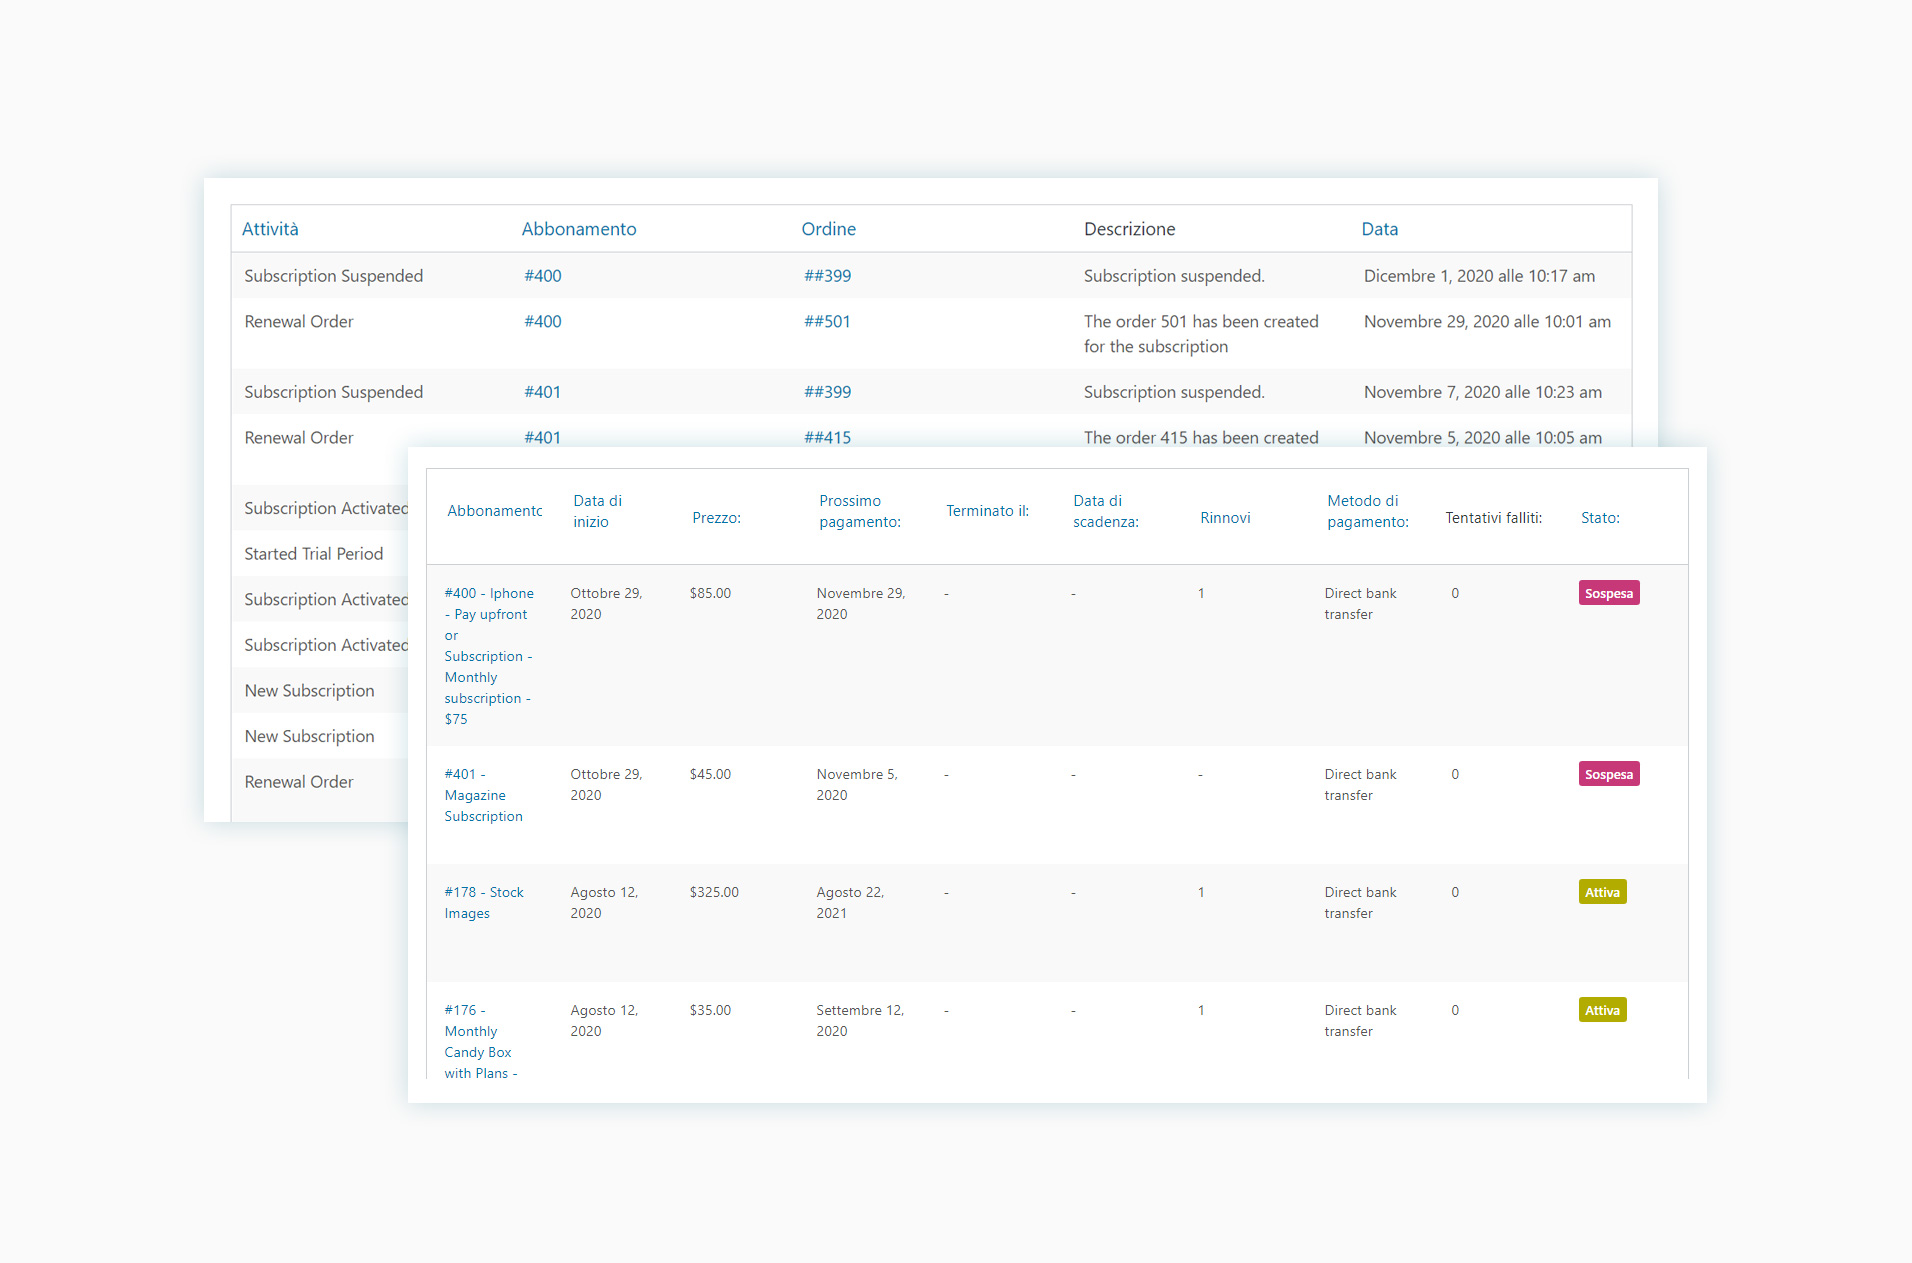1912x1263 pixels.
Task: Sort subscriptions by Data di inizio
Action: [598, 511]
